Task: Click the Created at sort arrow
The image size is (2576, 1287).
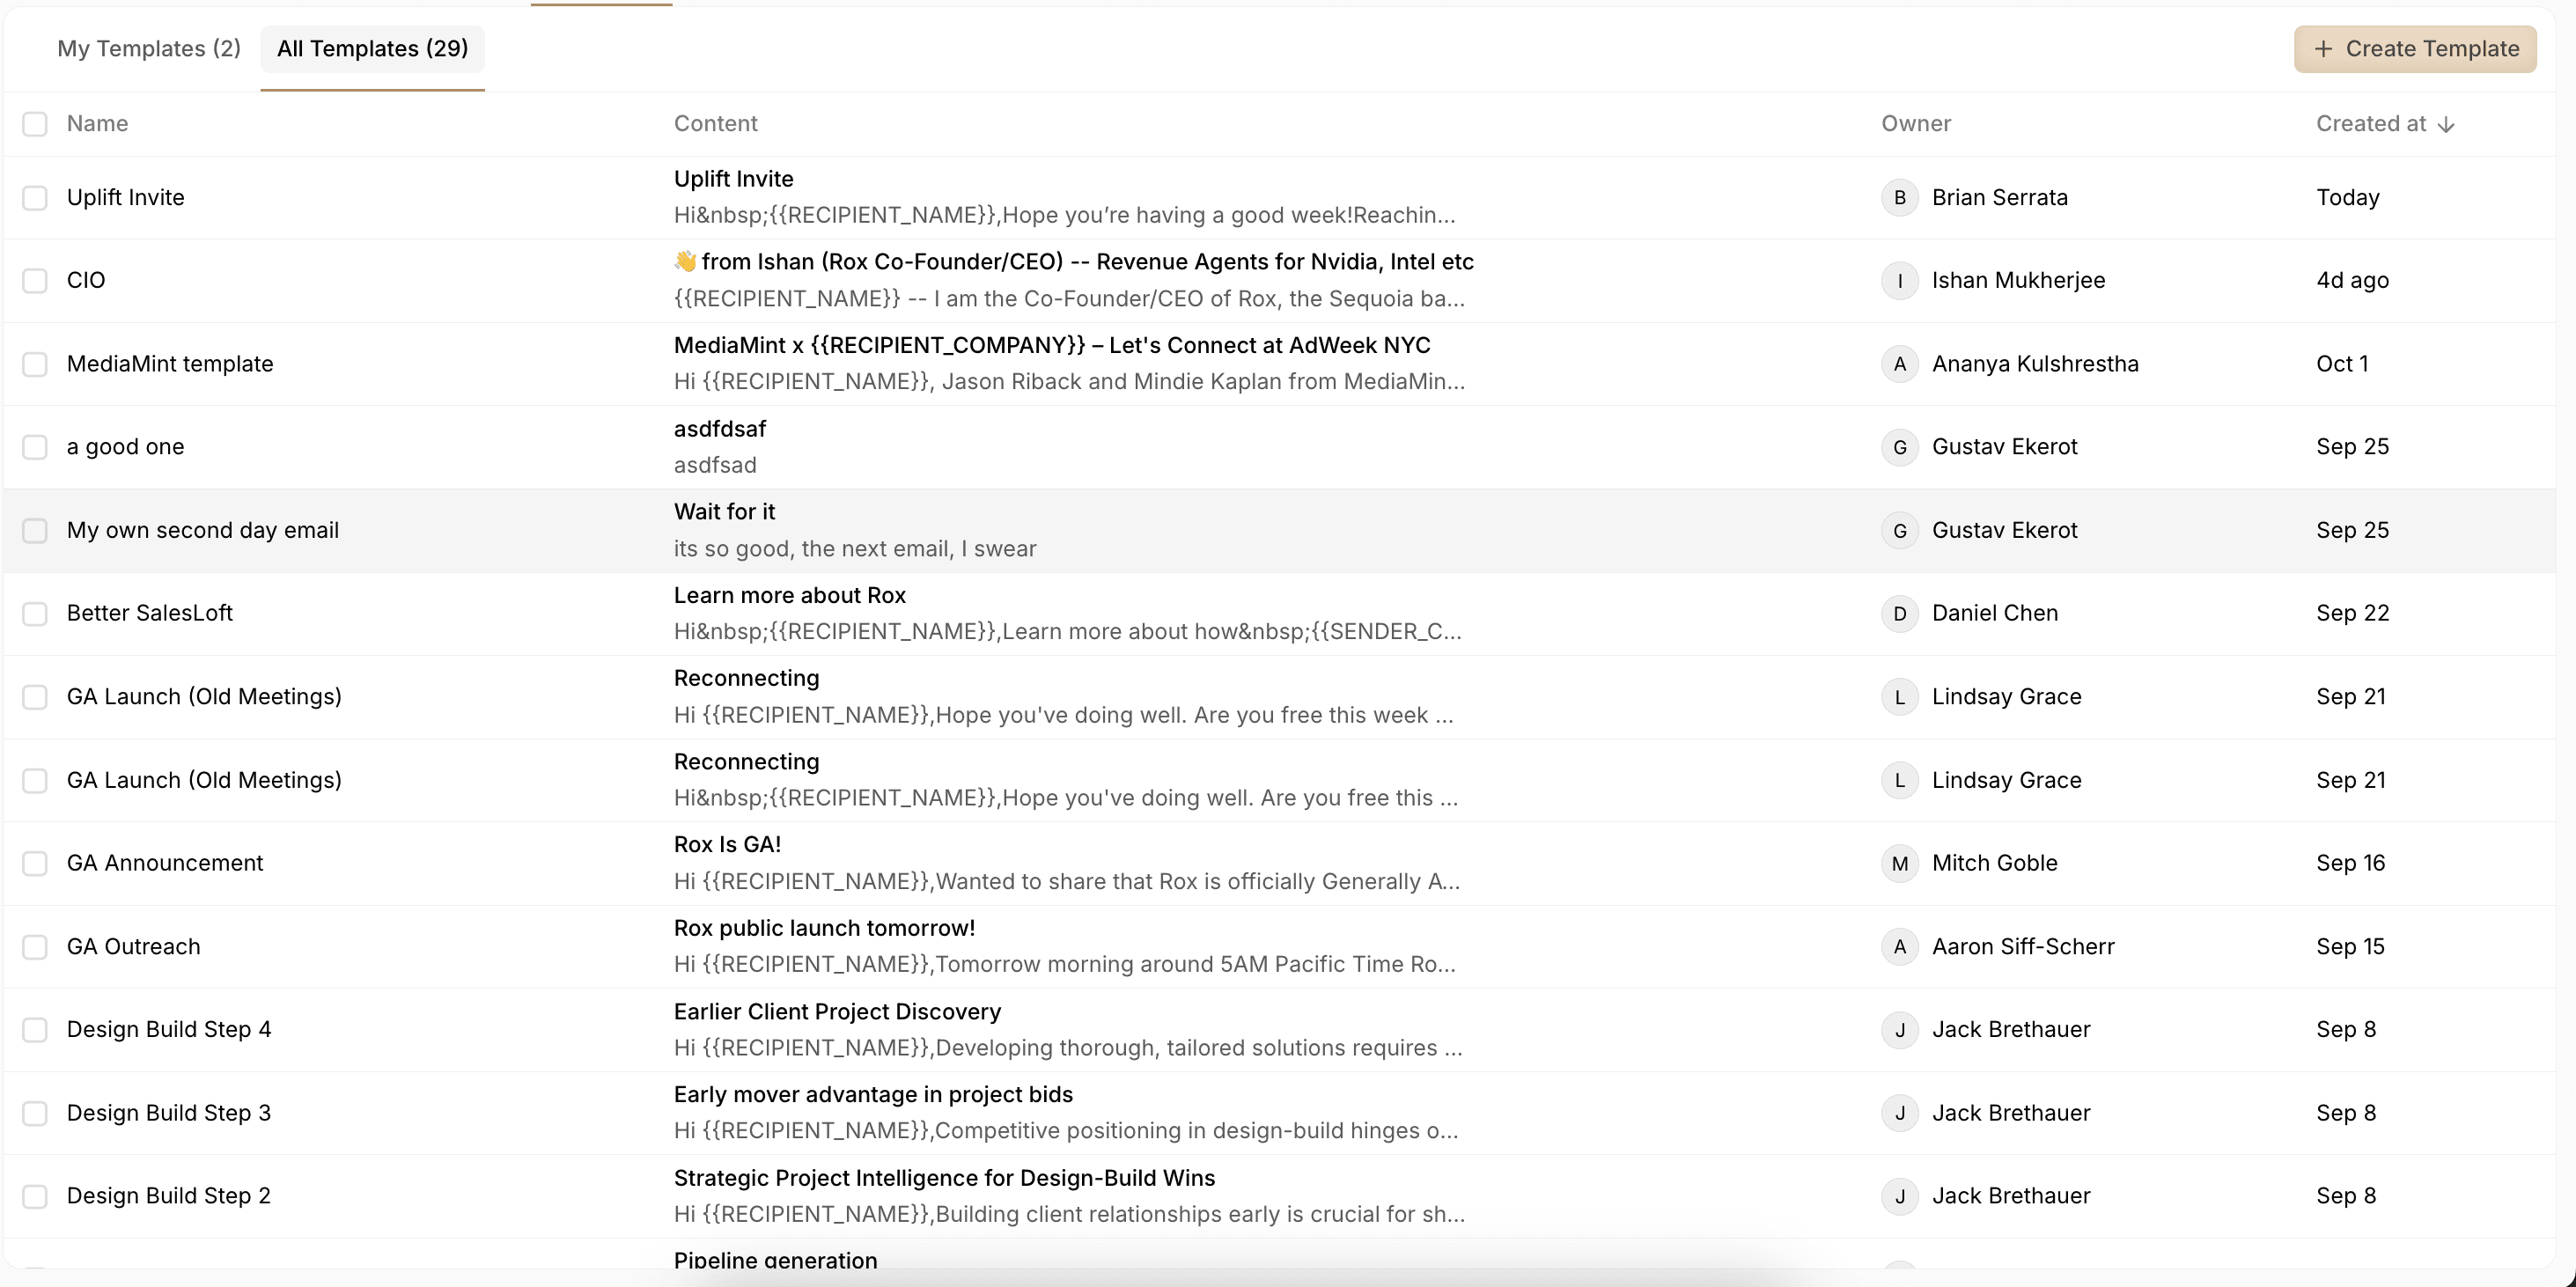Action: tap(2446, 124)
